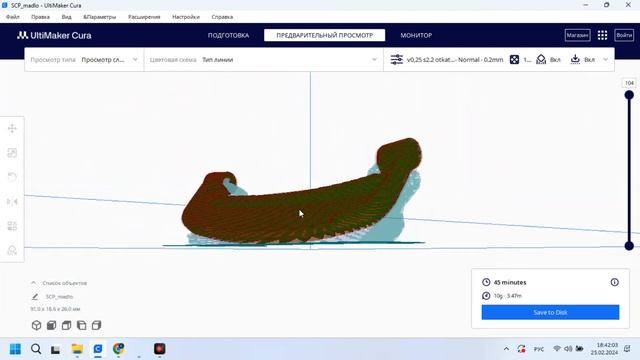Viewport: 640px width, 360px height.
Task: Switch to the МОНИТОР stage
Action: click(416, 36)
